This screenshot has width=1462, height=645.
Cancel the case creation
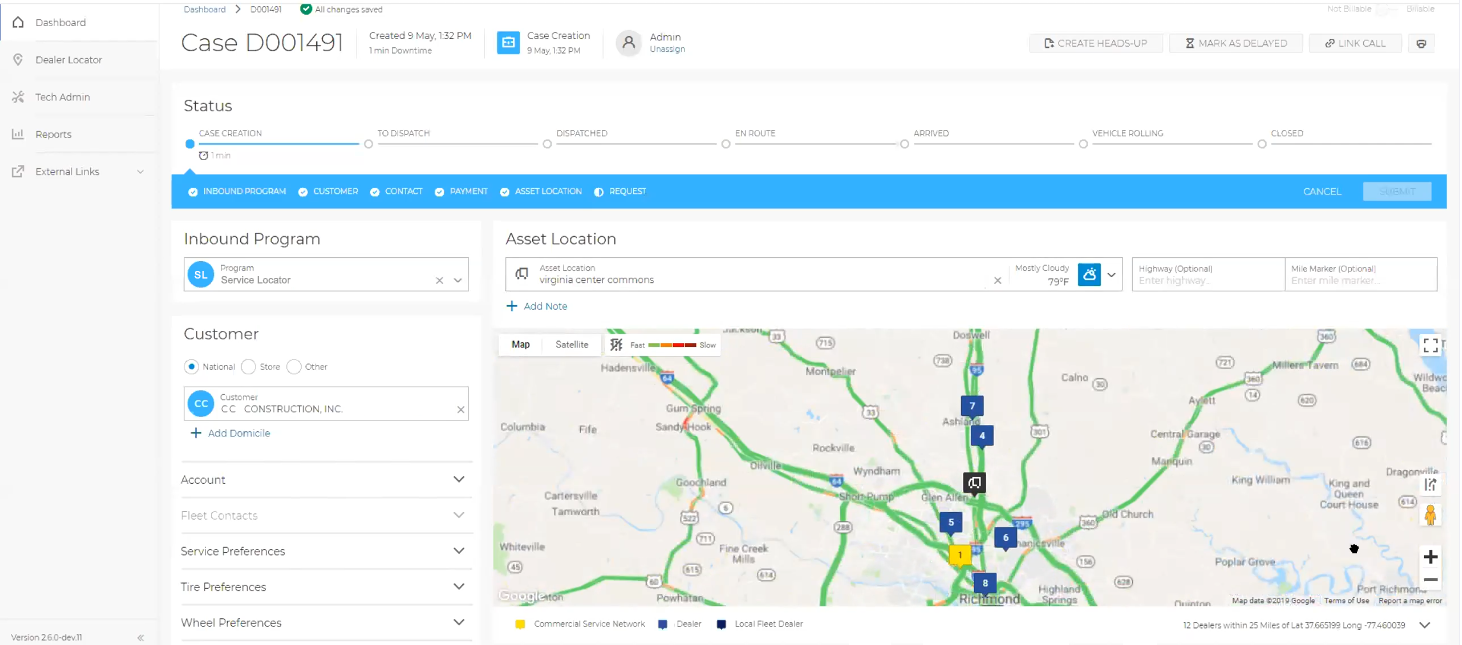pyautogui.click(x=1322, y=192)
